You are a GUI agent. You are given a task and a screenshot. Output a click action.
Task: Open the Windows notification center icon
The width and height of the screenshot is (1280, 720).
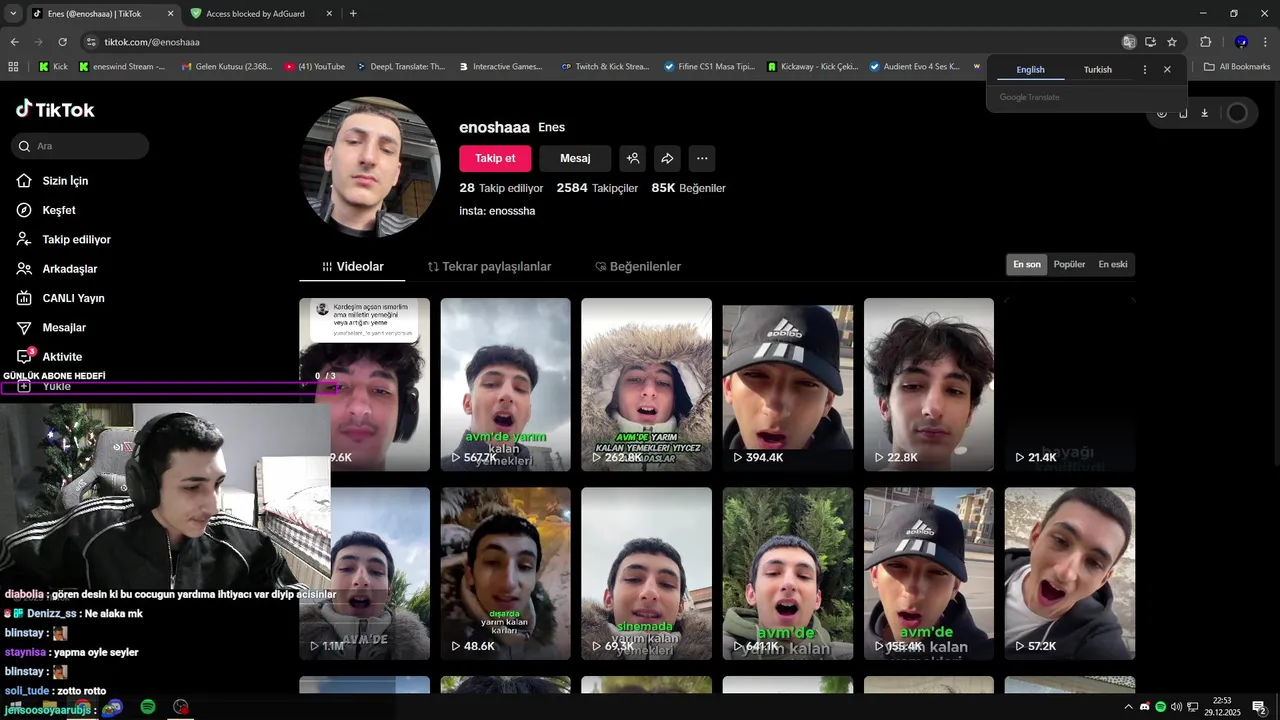coord(1259,707)
